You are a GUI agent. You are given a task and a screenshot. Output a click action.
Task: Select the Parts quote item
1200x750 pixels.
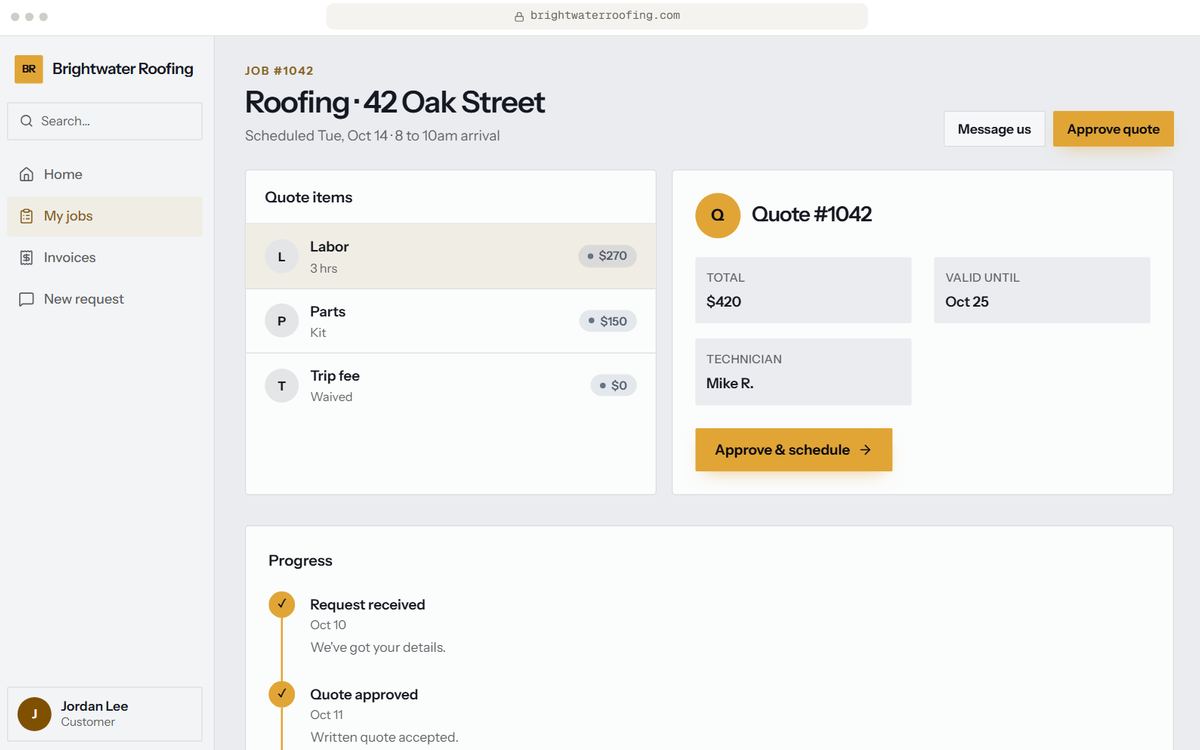pyautogui.click(x=451, y=321)
